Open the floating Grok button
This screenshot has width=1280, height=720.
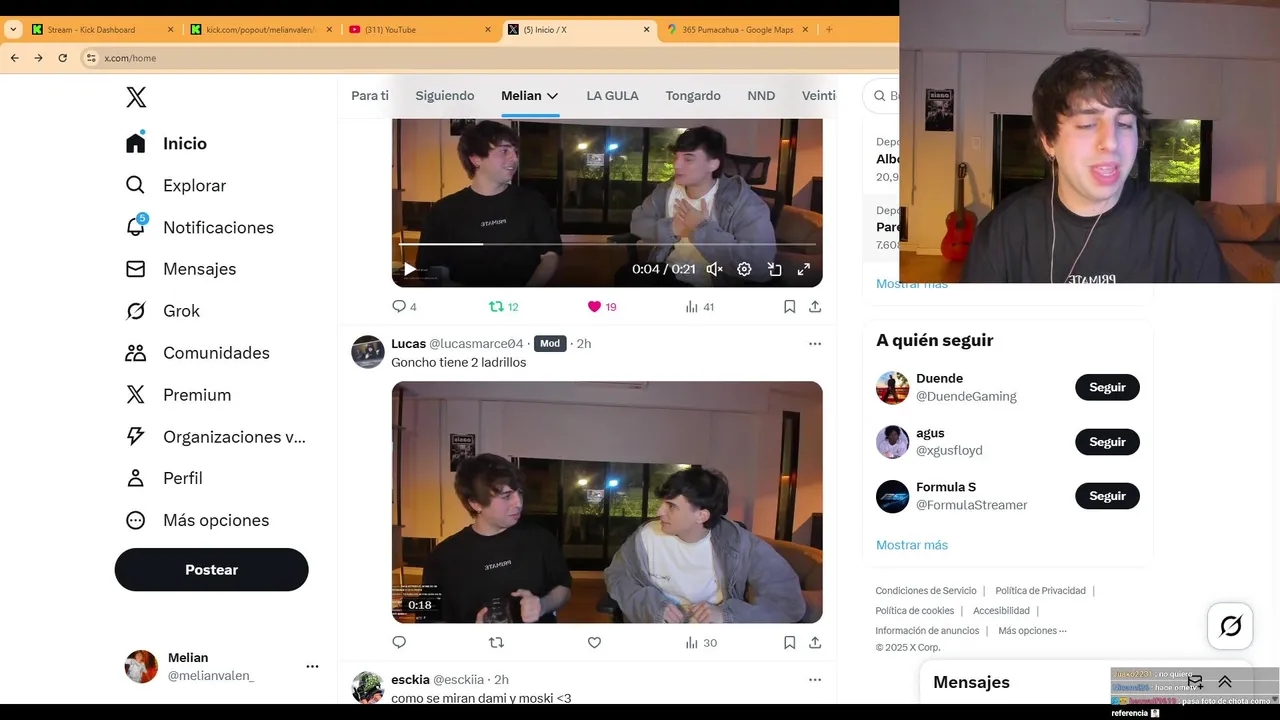coord(1231,626)
